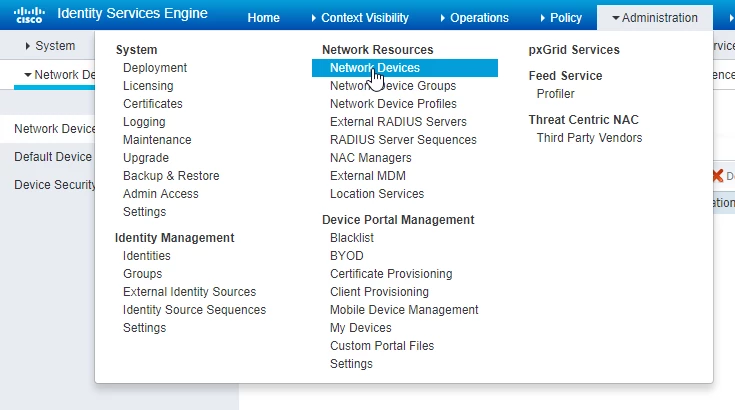Click the Identity Services Engine title
735x410 pixels.
click(x=132, y=13)
